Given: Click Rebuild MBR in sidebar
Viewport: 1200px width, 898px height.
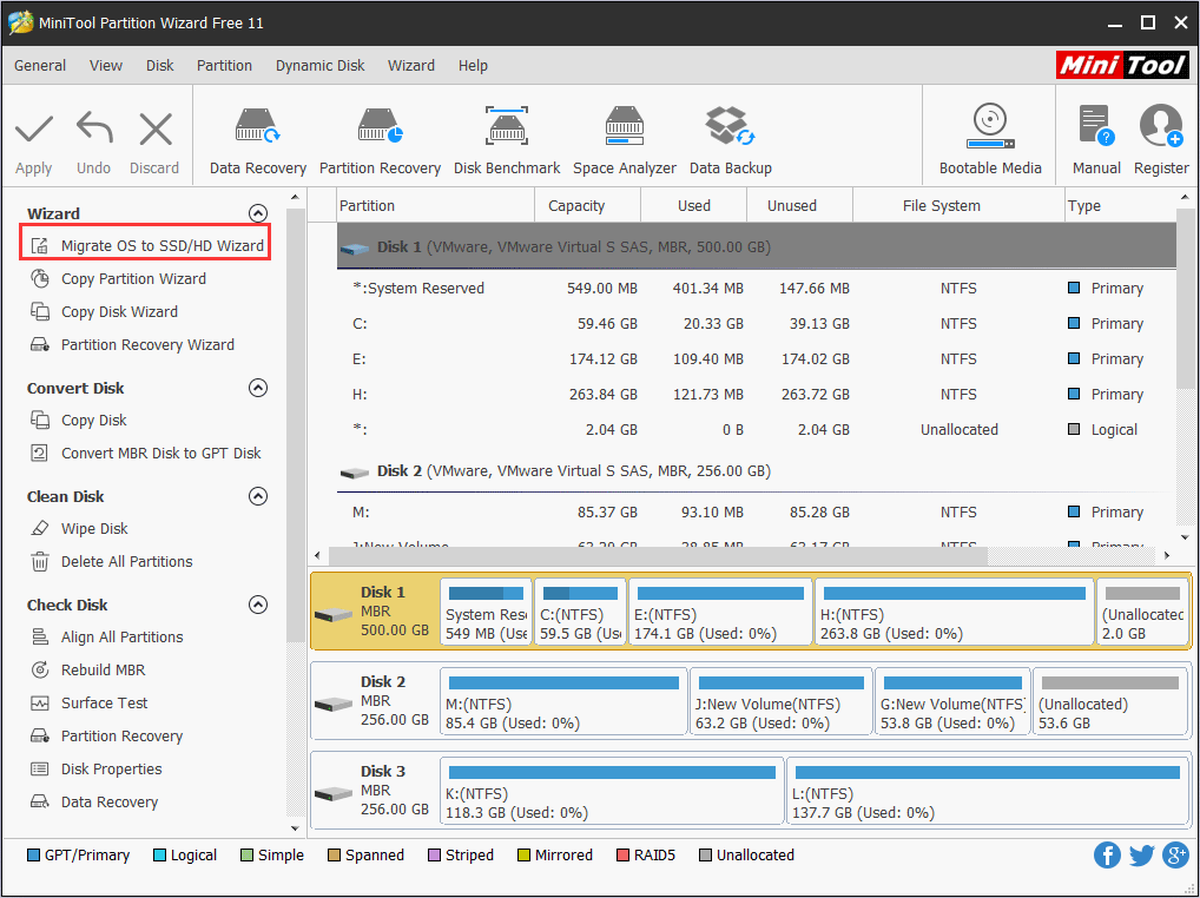Looking at the screenshot, I should [103, 670].
